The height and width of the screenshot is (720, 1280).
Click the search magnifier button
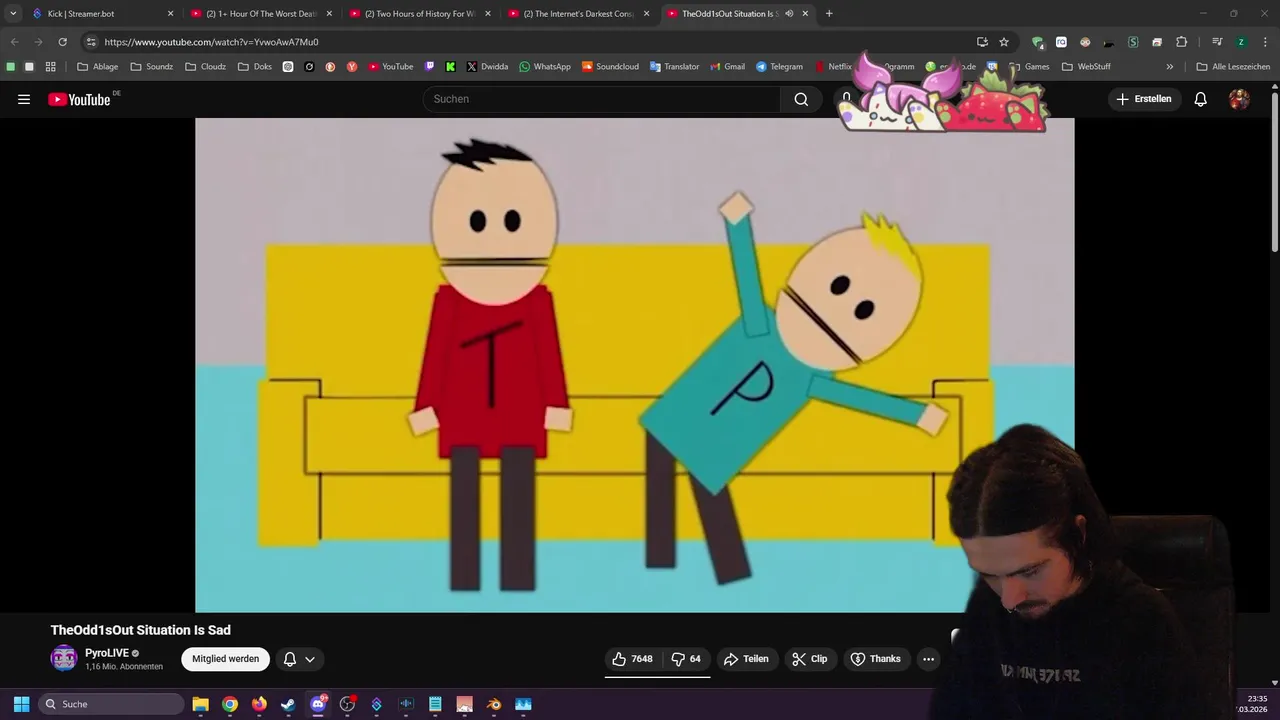click(801, 99)
